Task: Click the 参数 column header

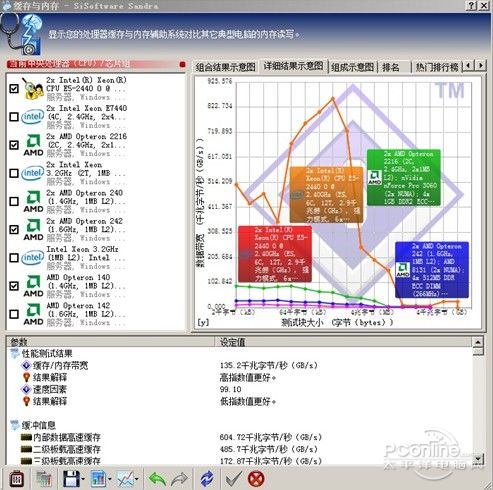Action: (110, 342)
